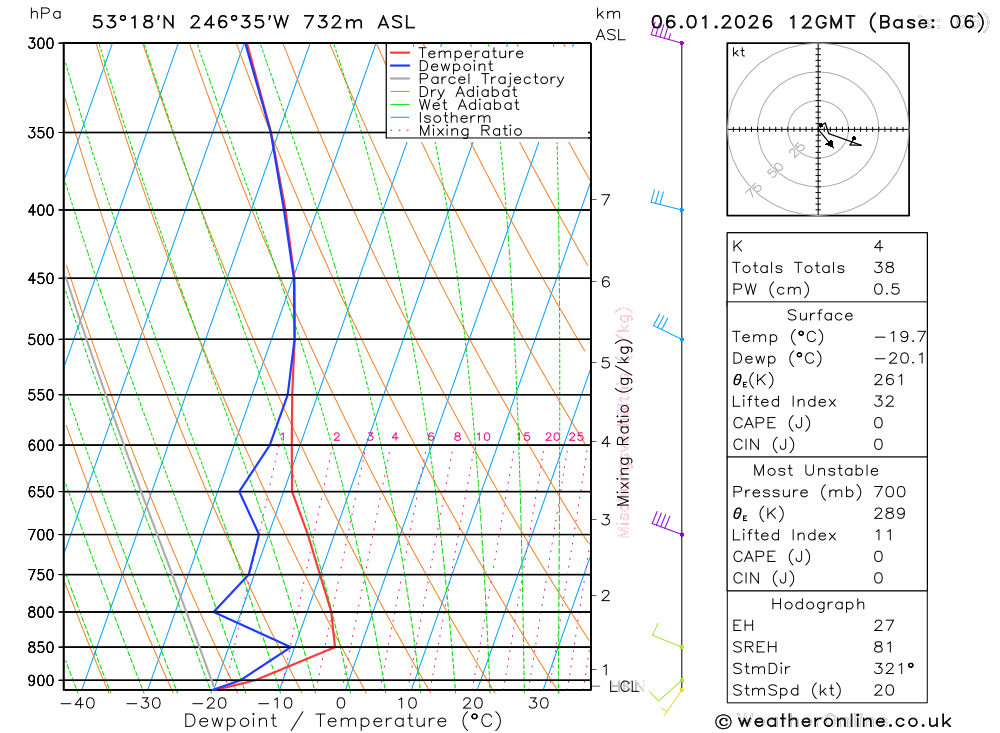The image size is (1000, 733).
Task: Click the 4 km altitude label
Action: pos(606,441)
